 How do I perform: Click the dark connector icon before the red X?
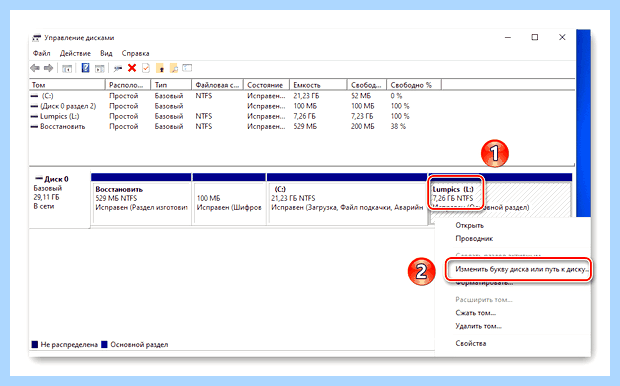point(118,69)
